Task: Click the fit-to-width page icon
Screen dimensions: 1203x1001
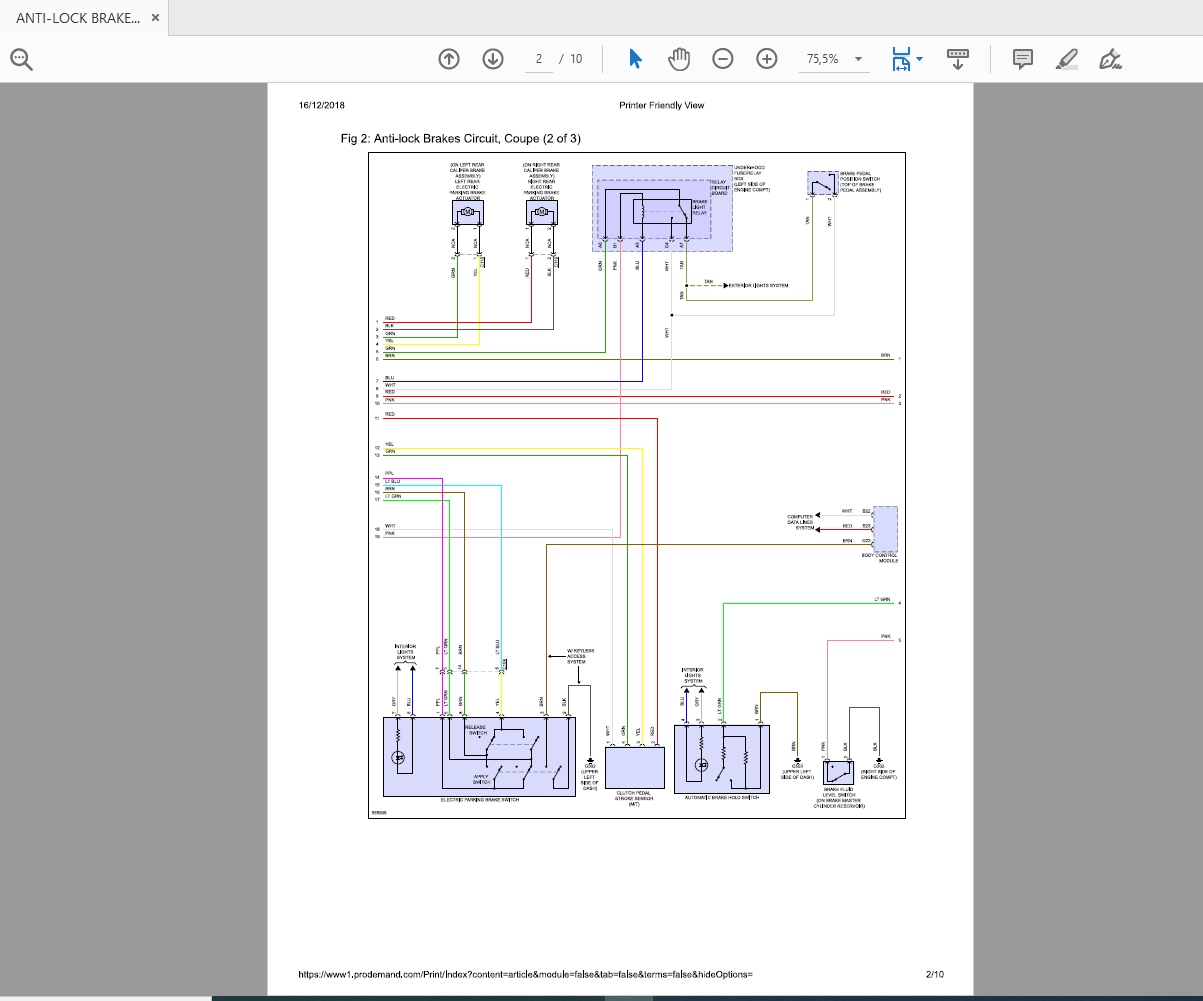Action: coord(901,59)
